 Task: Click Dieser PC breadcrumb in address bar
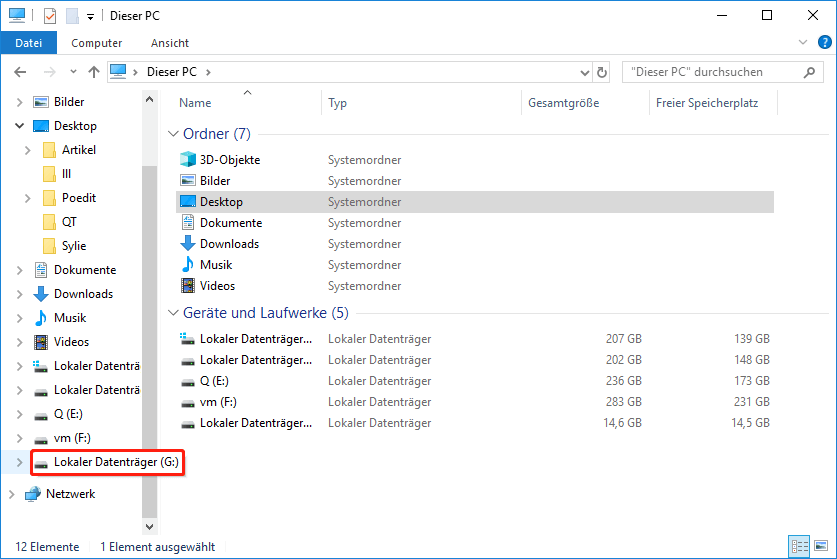click(171, 72)
